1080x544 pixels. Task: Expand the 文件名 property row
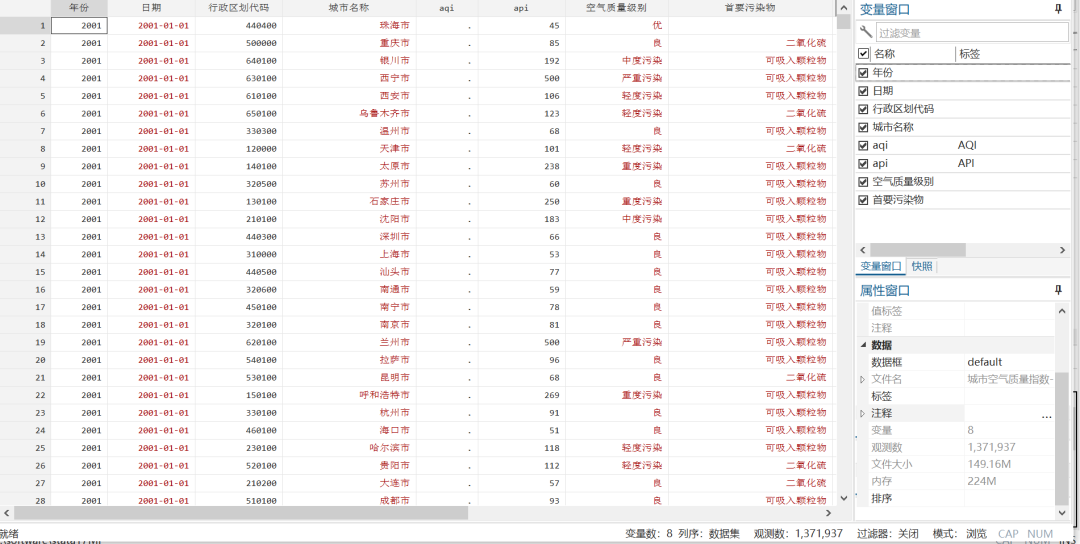coord(862,379)
